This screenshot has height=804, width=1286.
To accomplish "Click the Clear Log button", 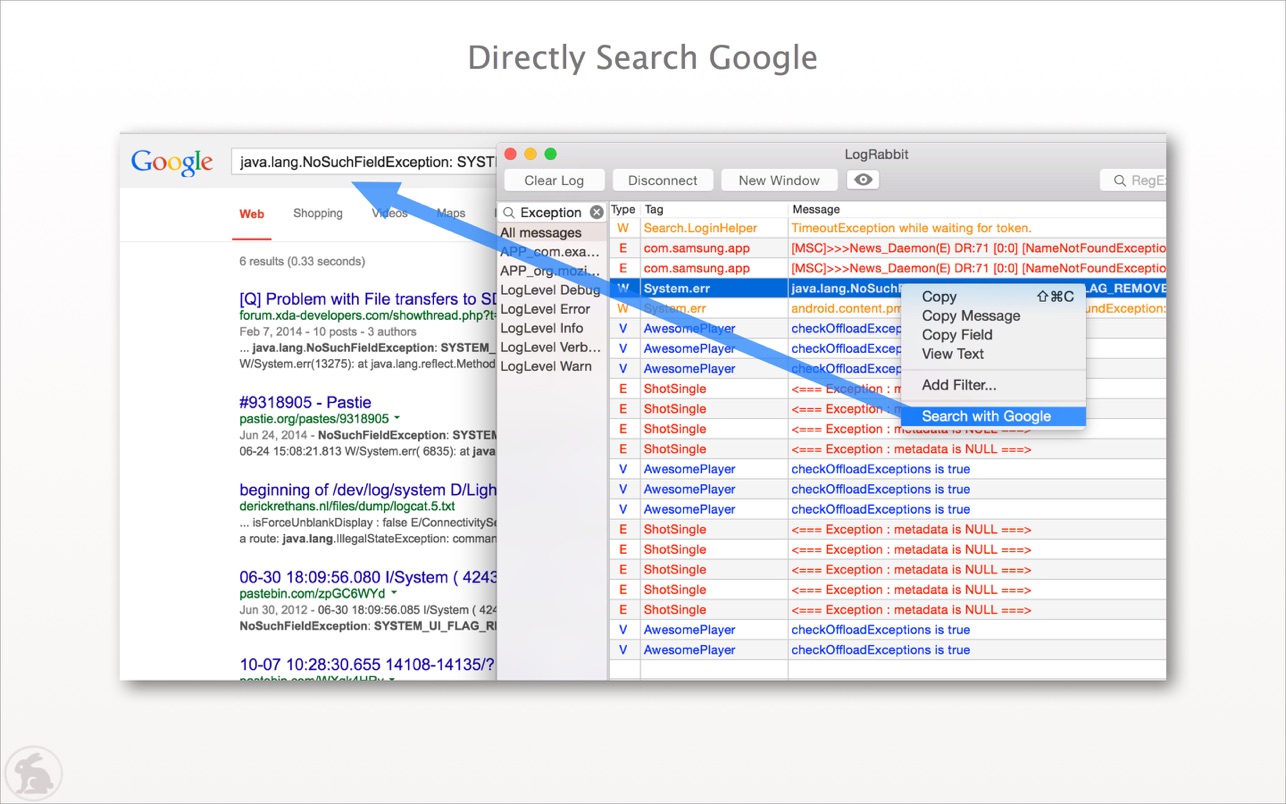I will click(554, 180).
